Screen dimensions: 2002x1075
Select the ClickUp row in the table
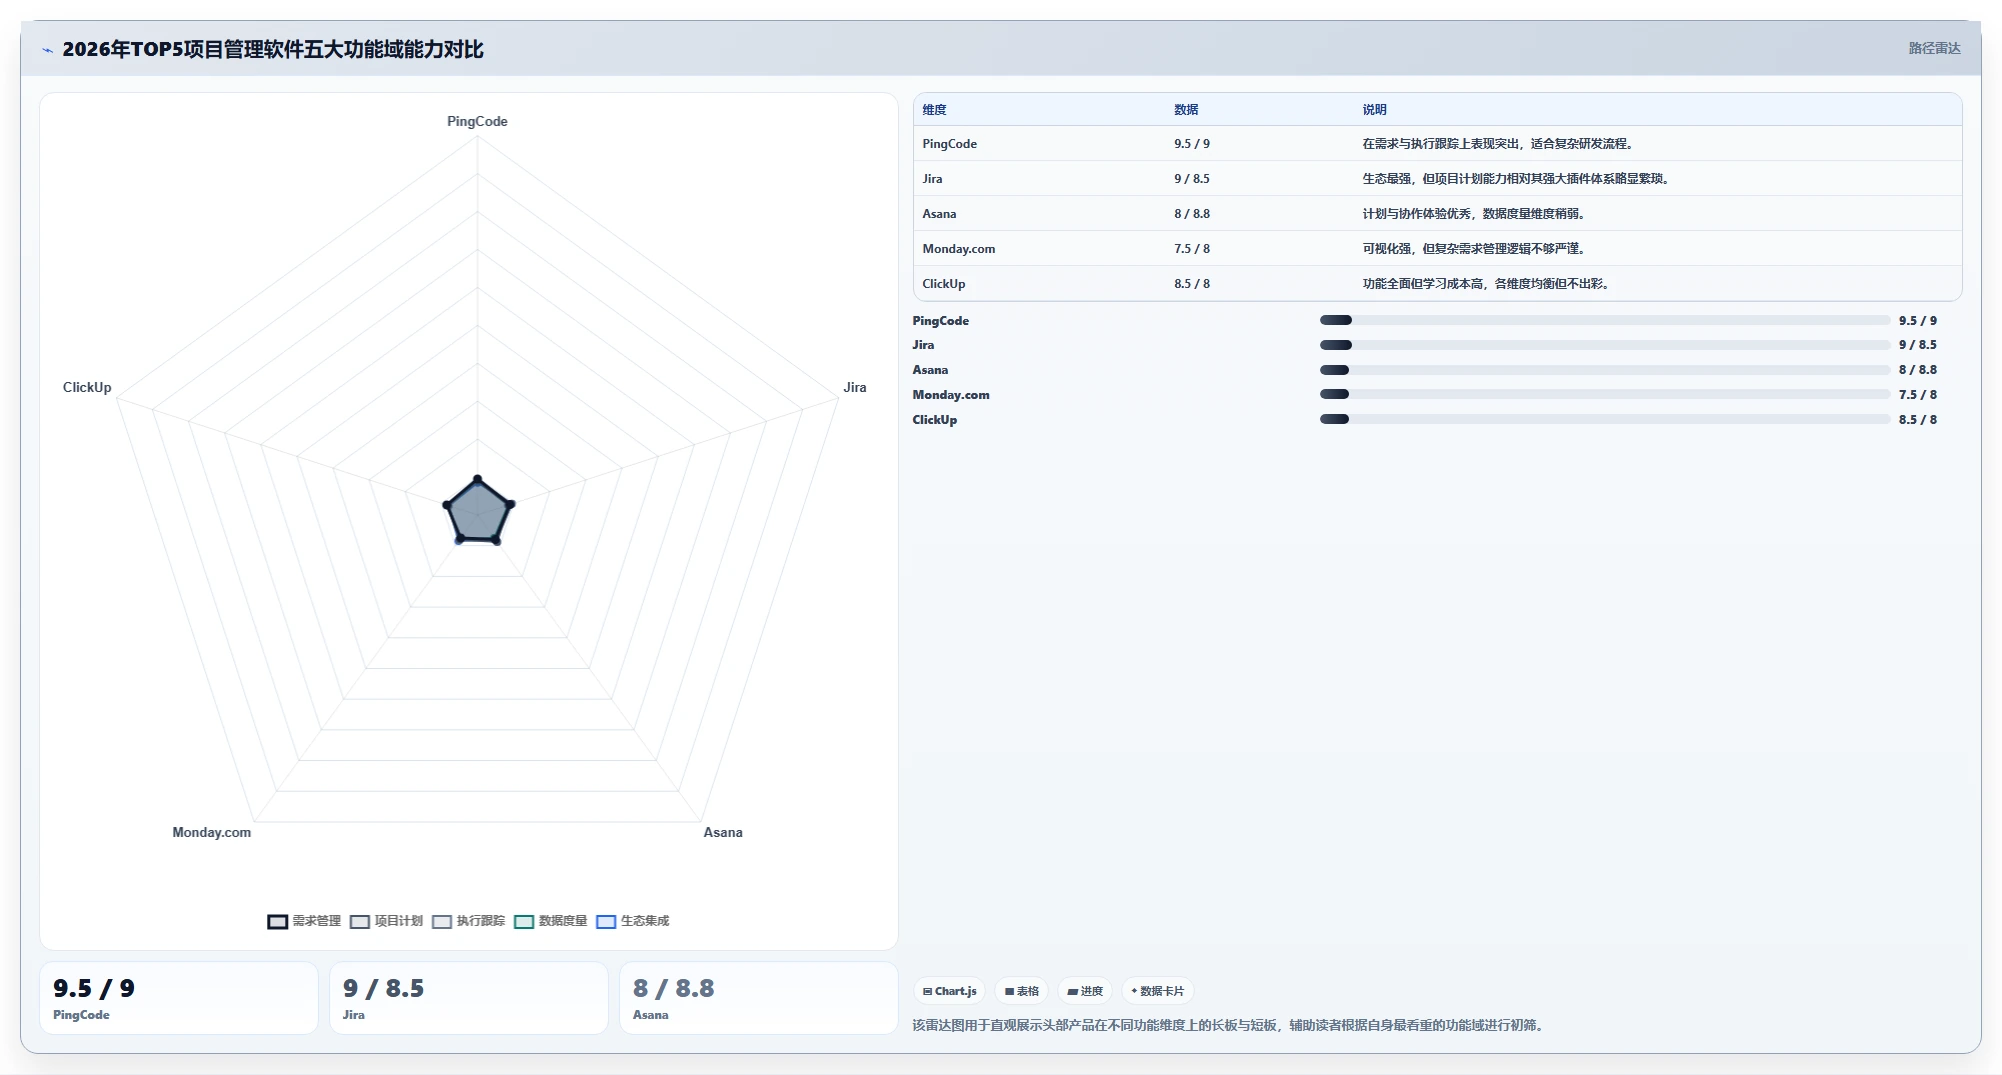[1437, 284]
